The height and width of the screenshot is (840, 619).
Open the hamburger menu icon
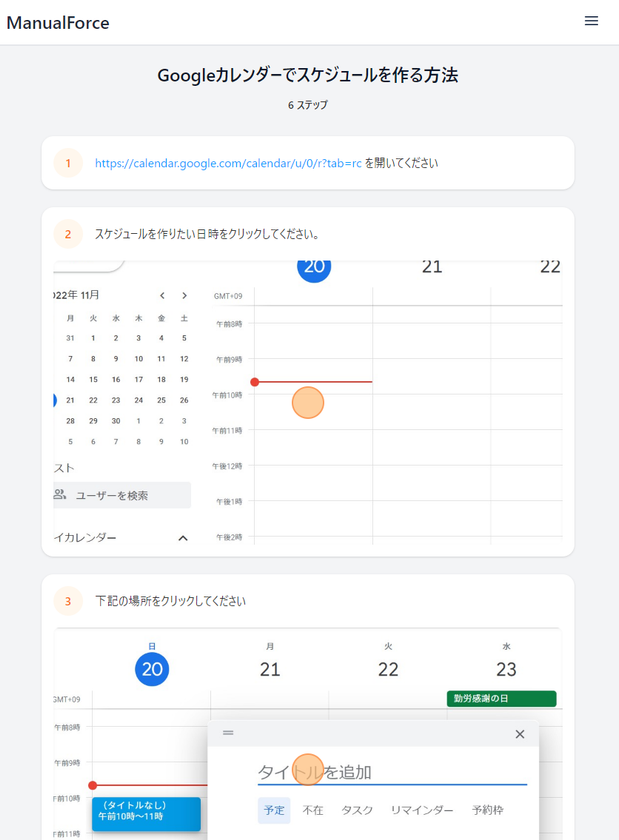tap(591, 21)
